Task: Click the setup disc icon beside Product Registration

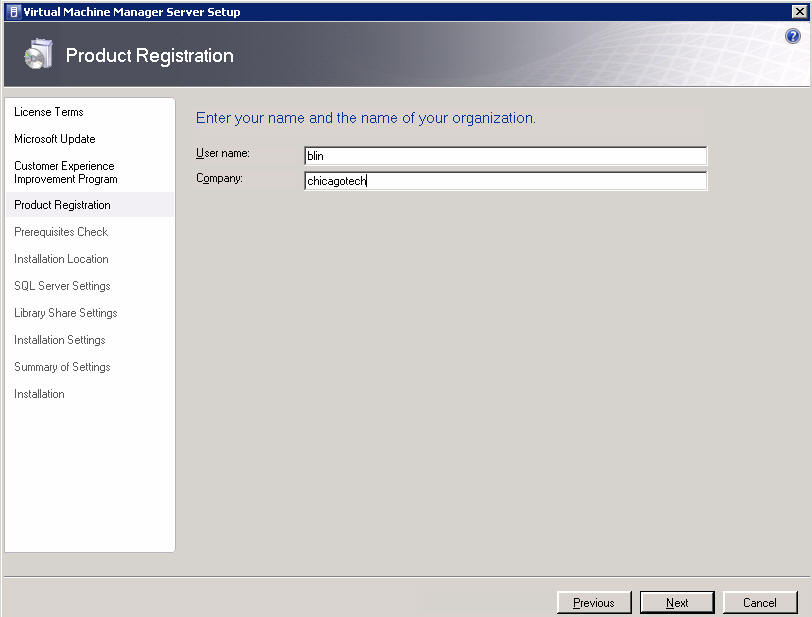Action: (x=38, y=54)
